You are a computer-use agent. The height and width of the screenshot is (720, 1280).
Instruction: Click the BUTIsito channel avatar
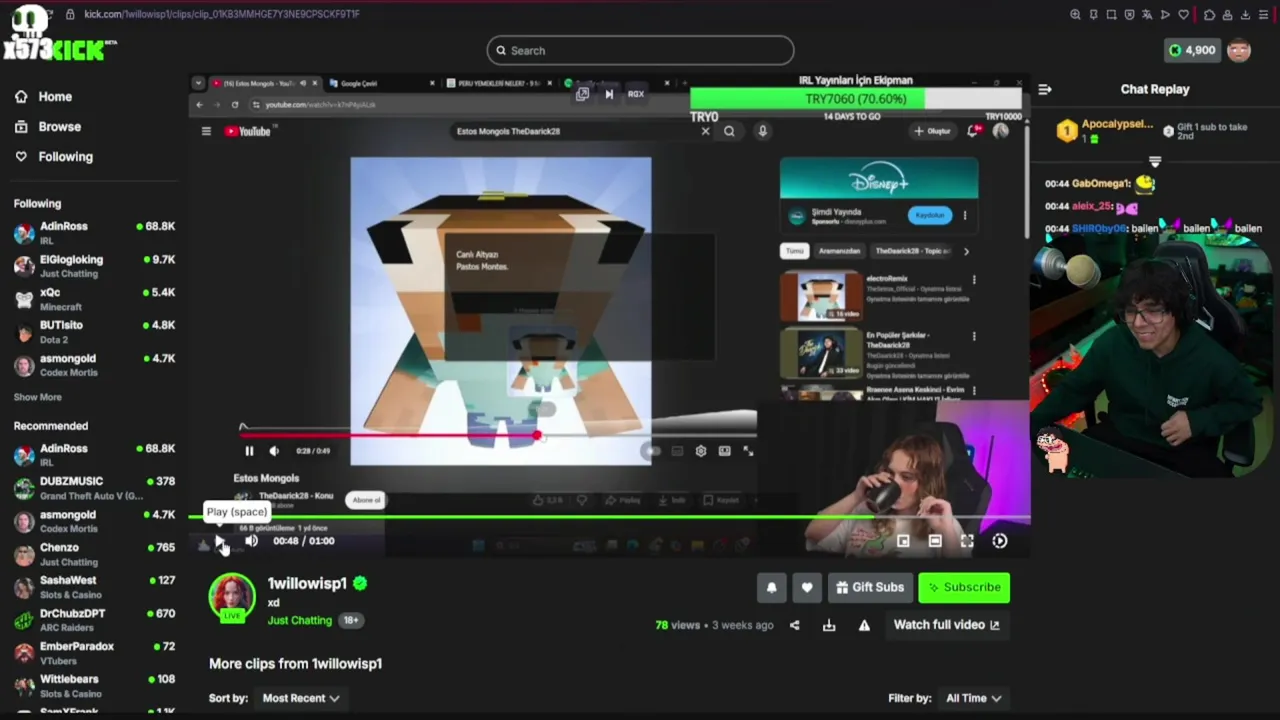[x=24, y=332]
